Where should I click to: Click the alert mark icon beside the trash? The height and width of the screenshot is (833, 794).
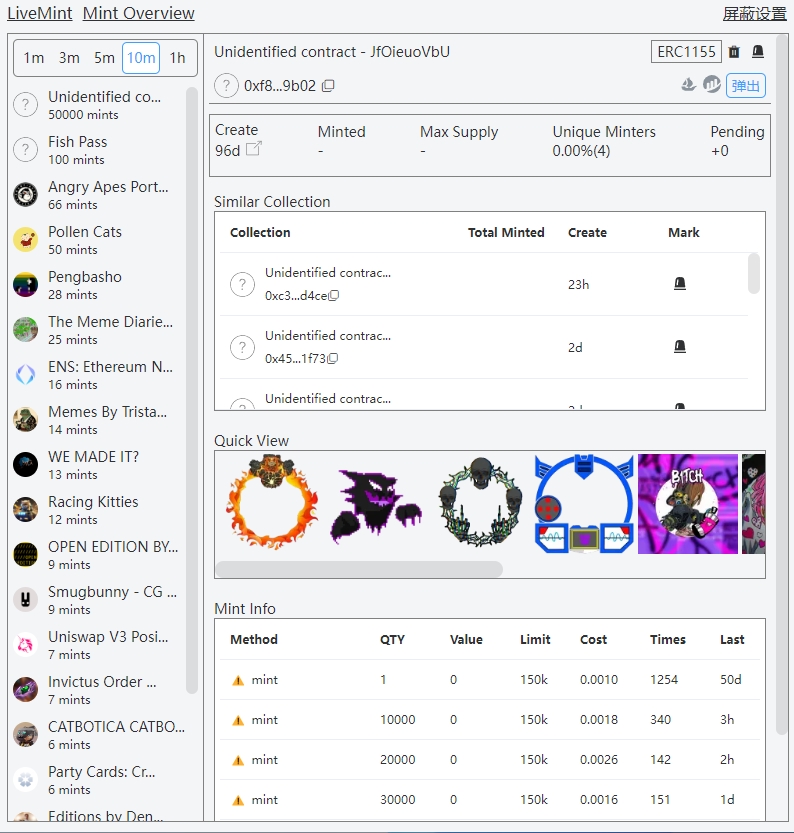tap(758, 52)
